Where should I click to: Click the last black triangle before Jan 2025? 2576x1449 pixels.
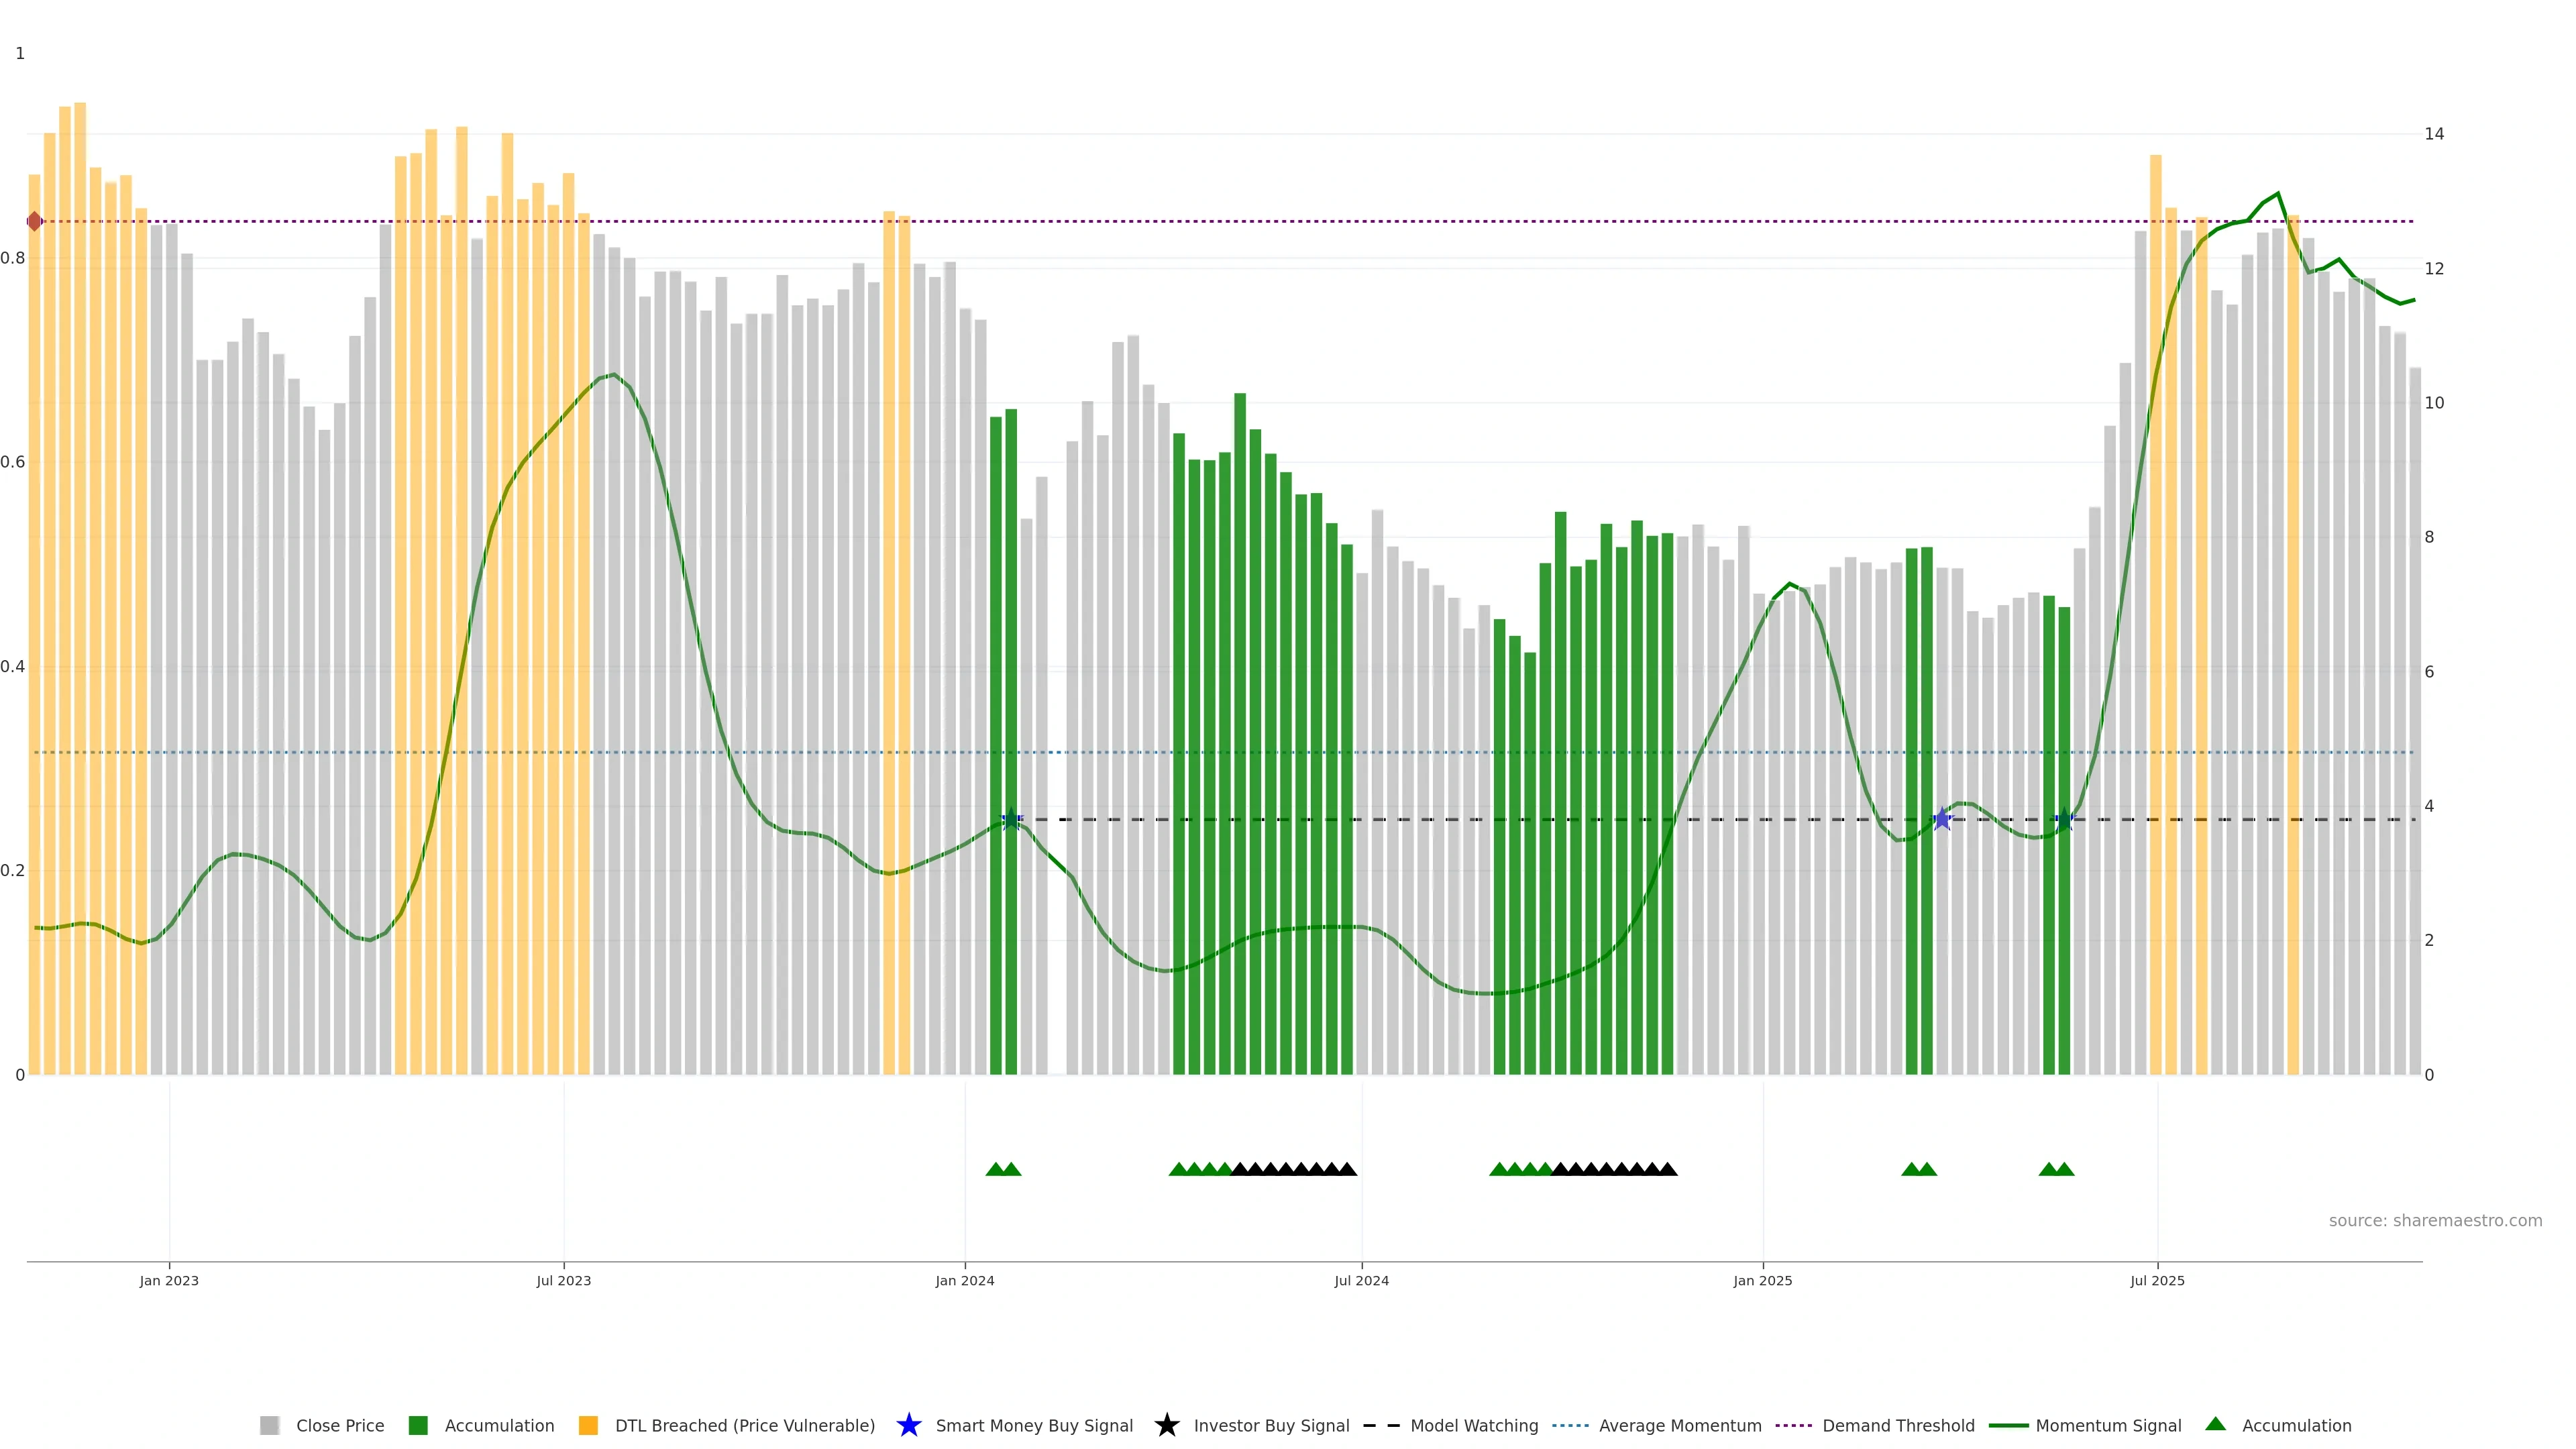(1667, 1169)
